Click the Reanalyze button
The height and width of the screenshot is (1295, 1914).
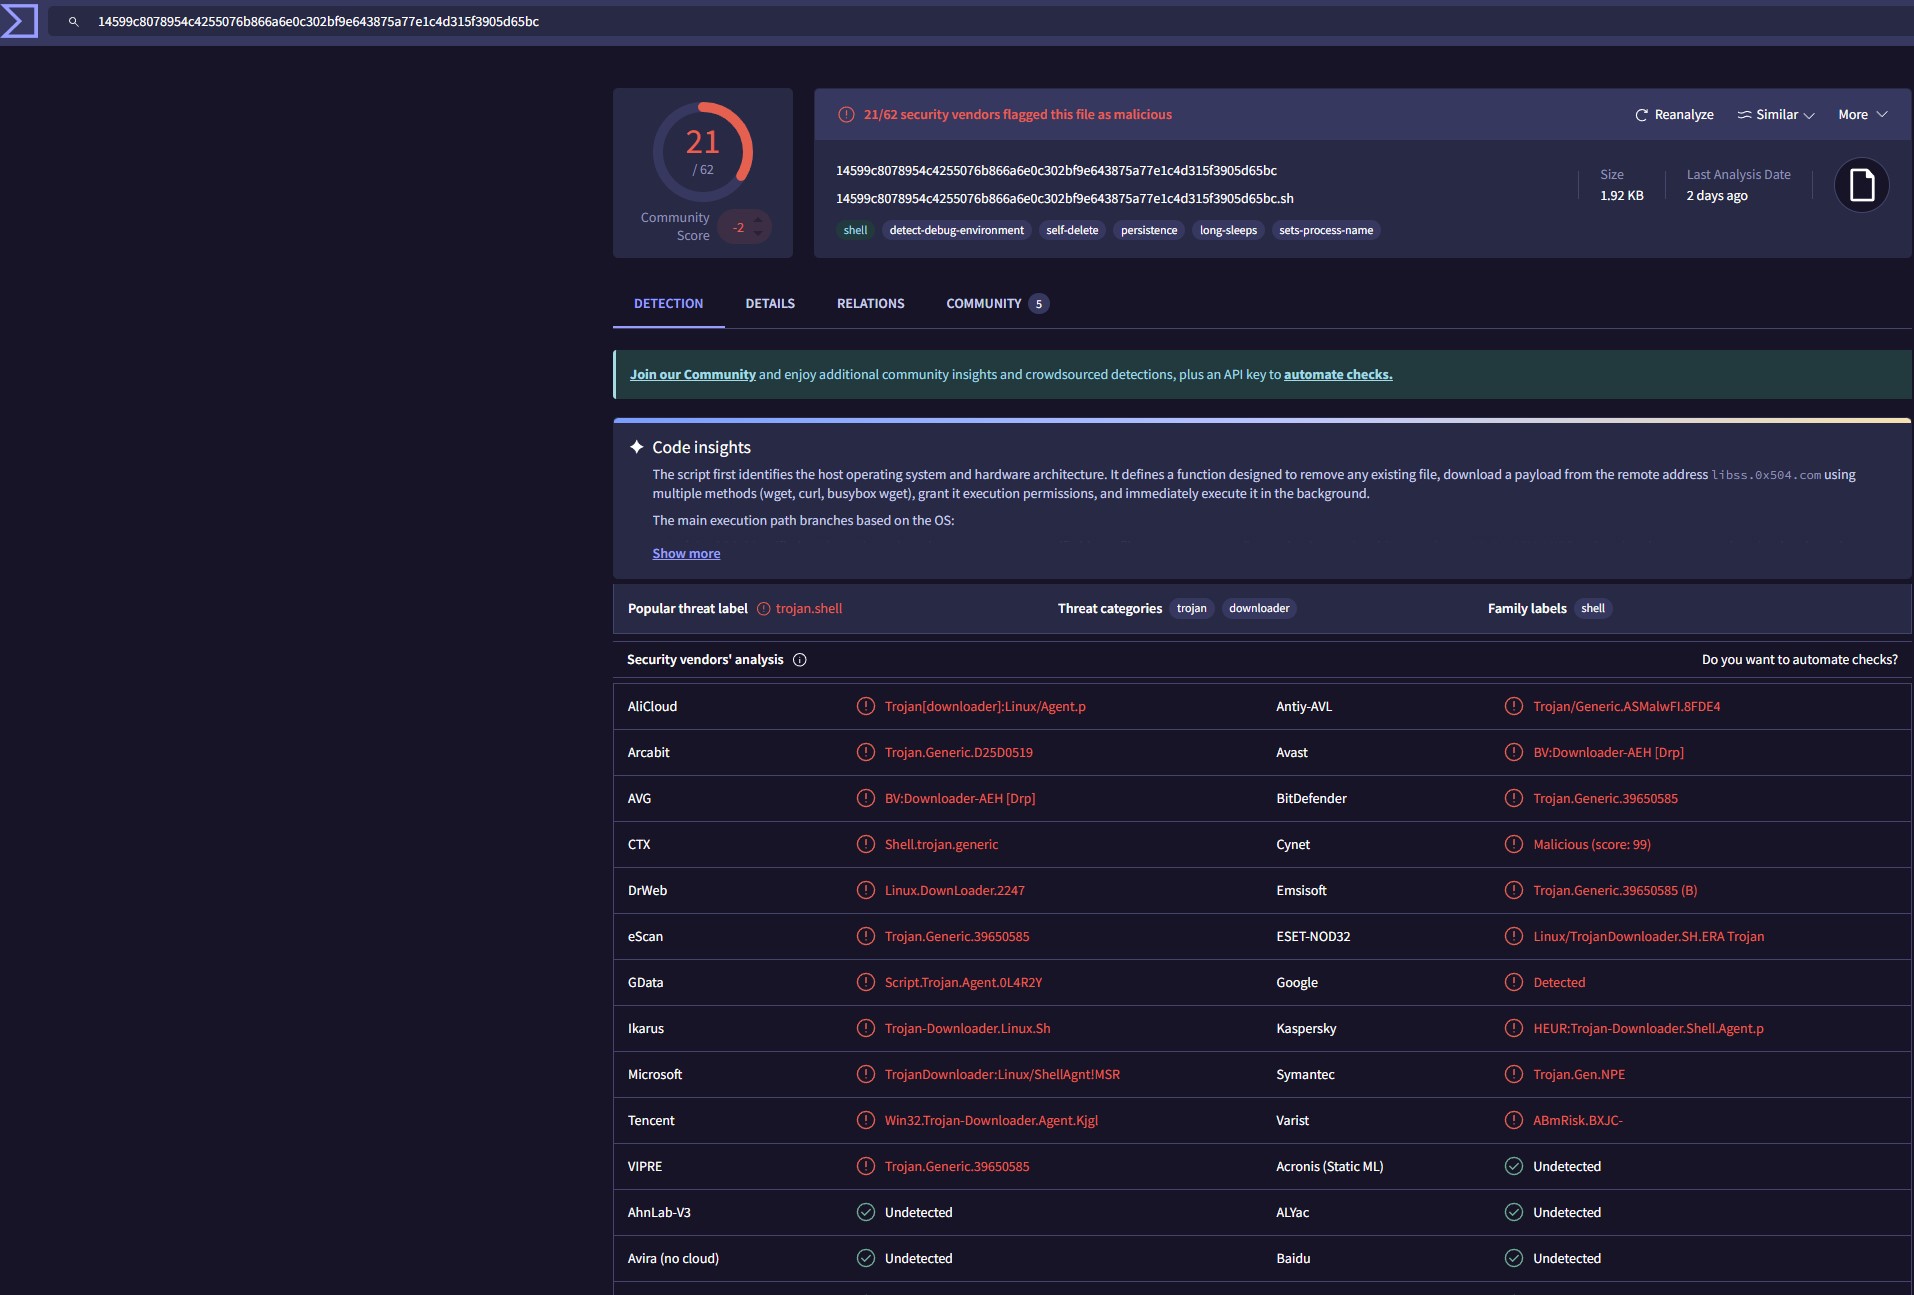(1674, 115)
